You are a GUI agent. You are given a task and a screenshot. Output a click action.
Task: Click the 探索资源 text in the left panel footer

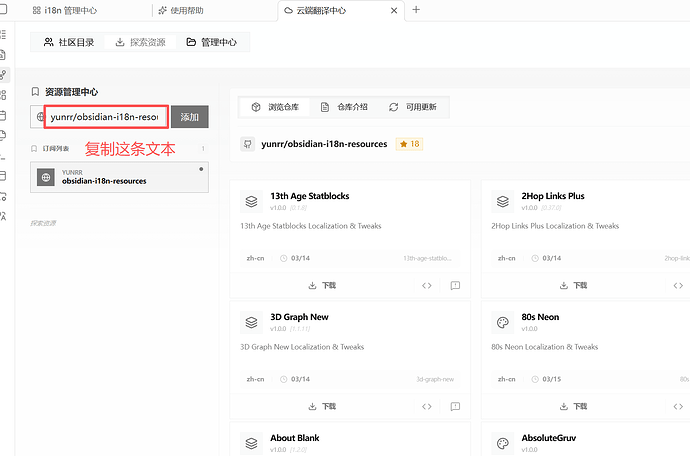point(43,223)
